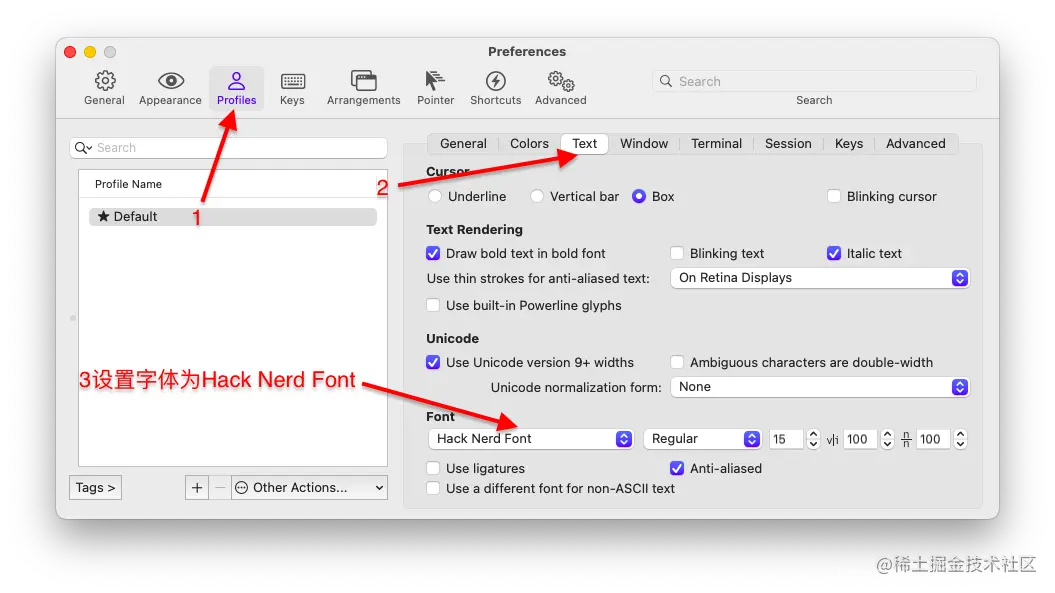This screenshot has height=593, width=1055.
Task: Toggle Use Unicode version 9+ widths
Action: click(433, 363)
